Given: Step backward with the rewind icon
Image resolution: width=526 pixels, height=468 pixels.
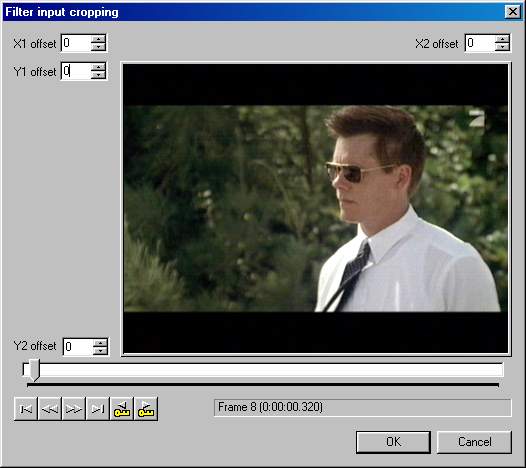Looking at the screenshot, I should point(50,409).
